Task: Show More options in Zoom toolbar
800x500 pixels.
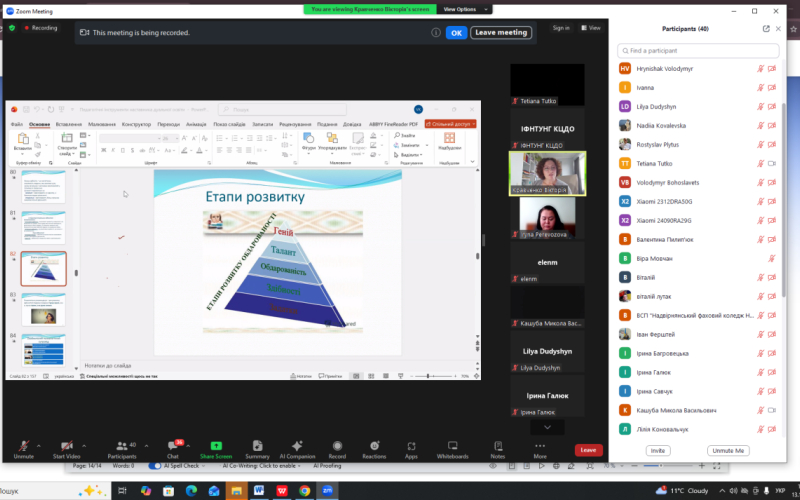Action: click(540, 449)
